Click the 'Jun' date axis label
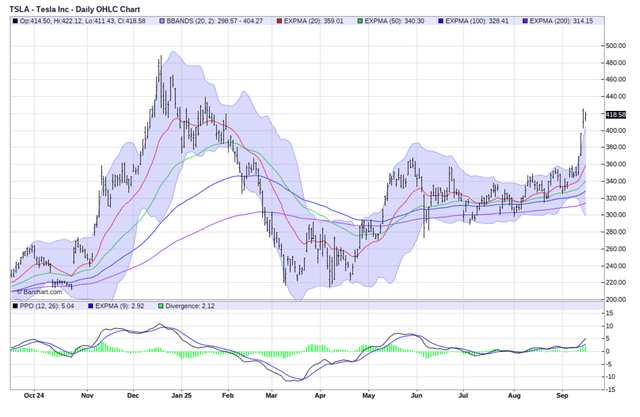This screenshot has height=417, width=640. pos(417,396)
